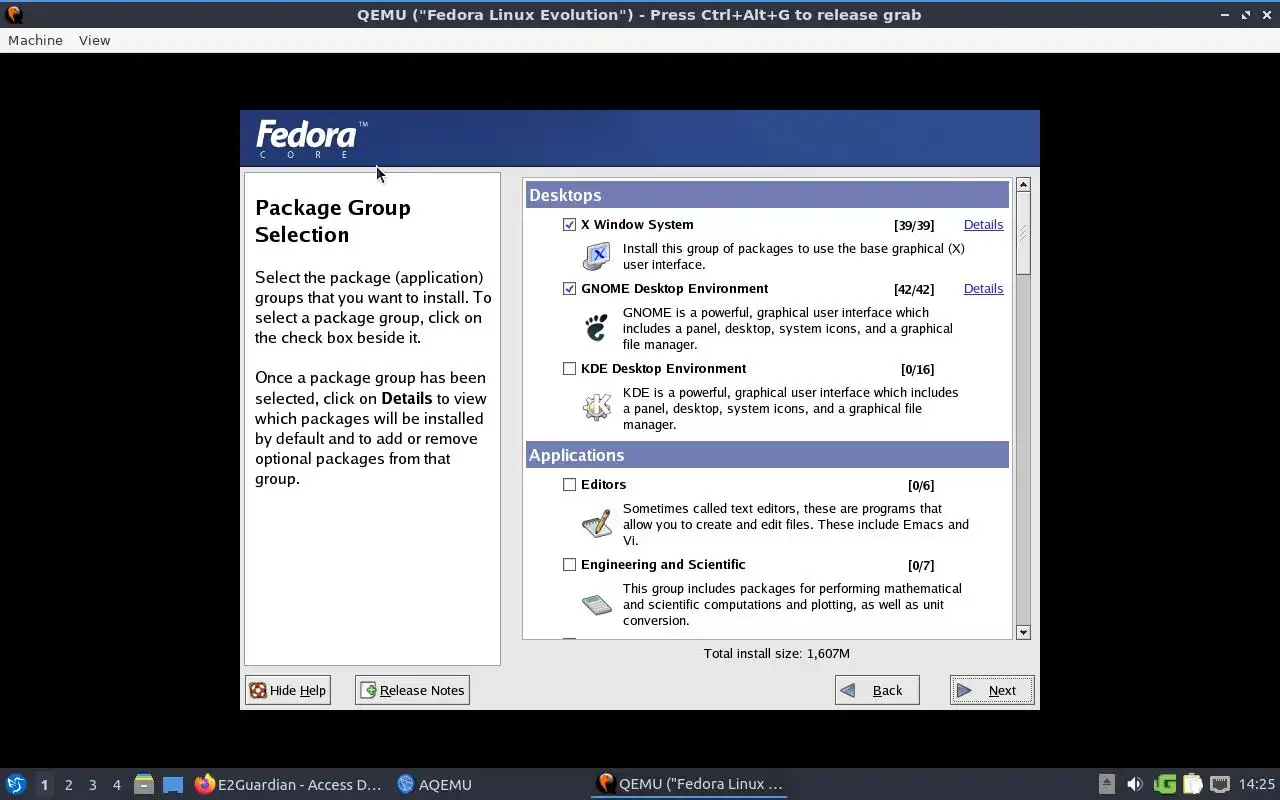
Task: Switch to workspace 1
Action: (x=44, y=785)
